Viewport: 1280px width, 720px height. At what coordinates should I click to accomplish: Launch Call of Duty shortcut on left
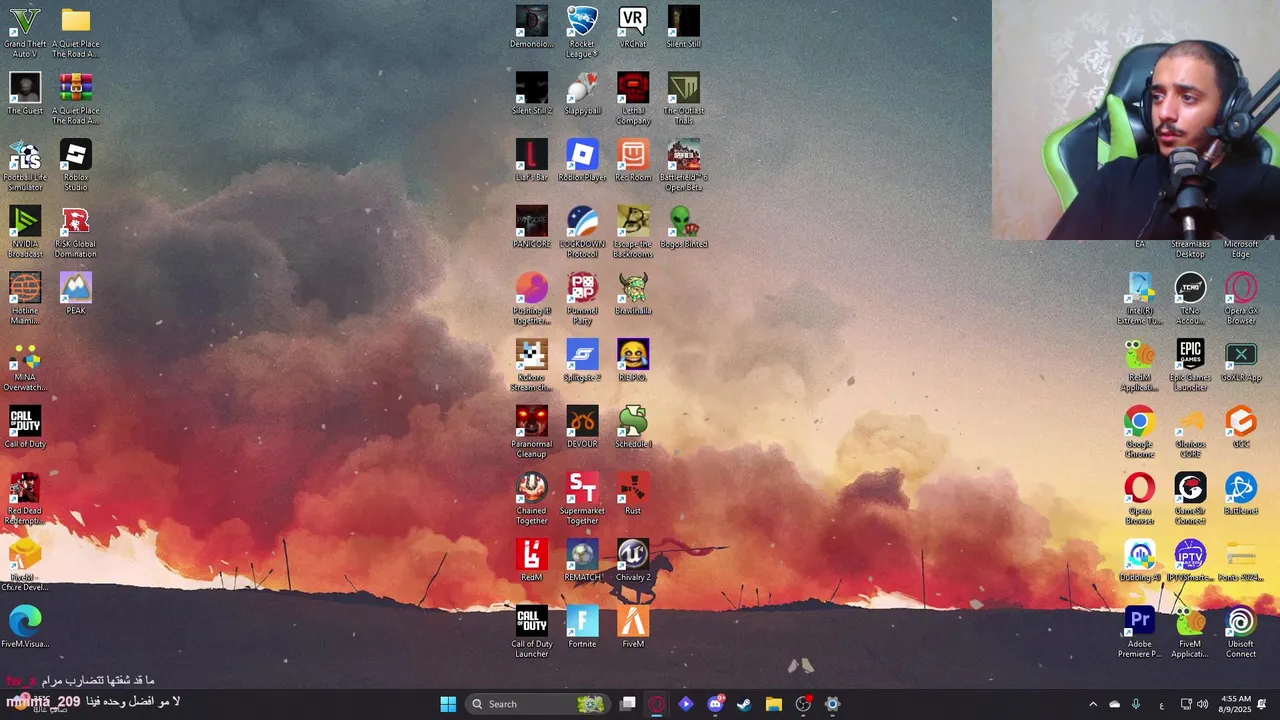(x=25, y=427)
